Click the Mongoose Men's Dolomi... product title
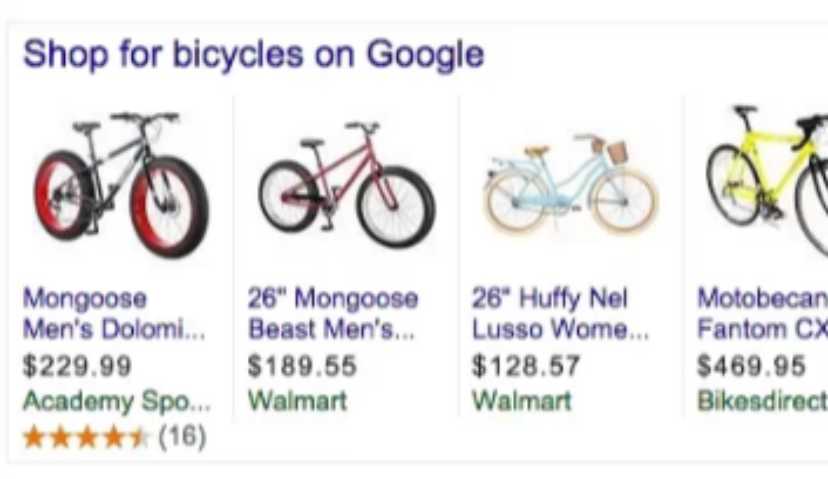The image size is (828, 479). click(113, 313)
